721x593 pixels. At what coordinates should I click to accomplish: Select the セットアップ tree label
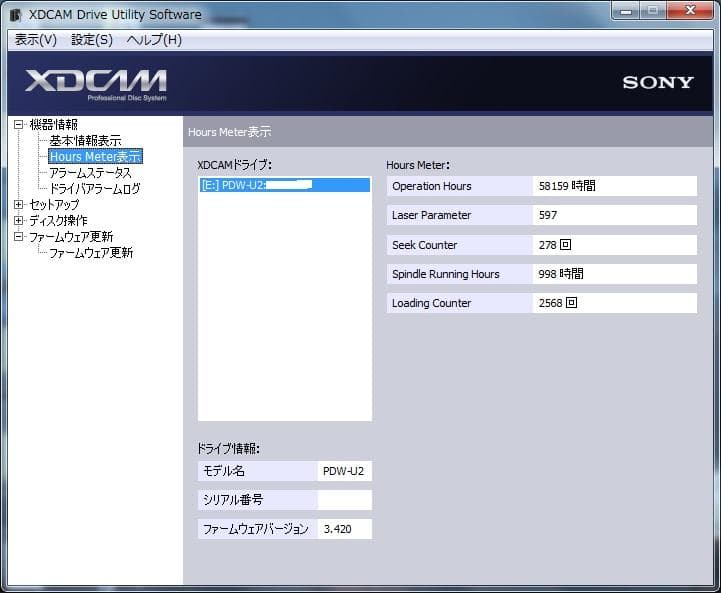coord(54,205)
